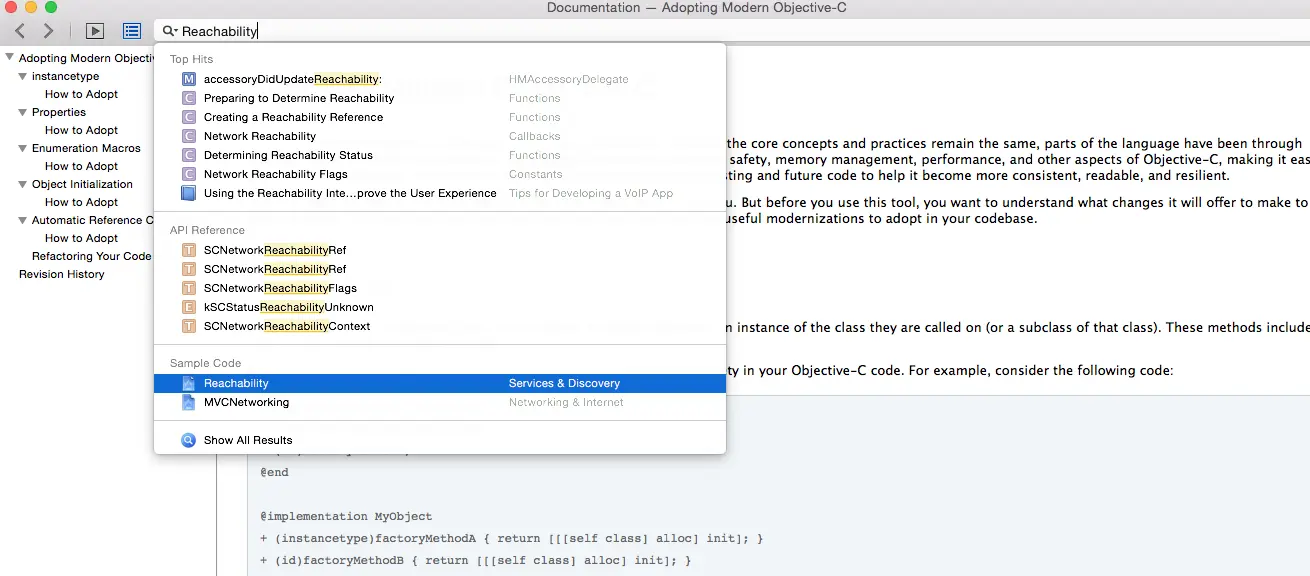Select How to Adopt under Enumeration Macros

pos(81,166)
